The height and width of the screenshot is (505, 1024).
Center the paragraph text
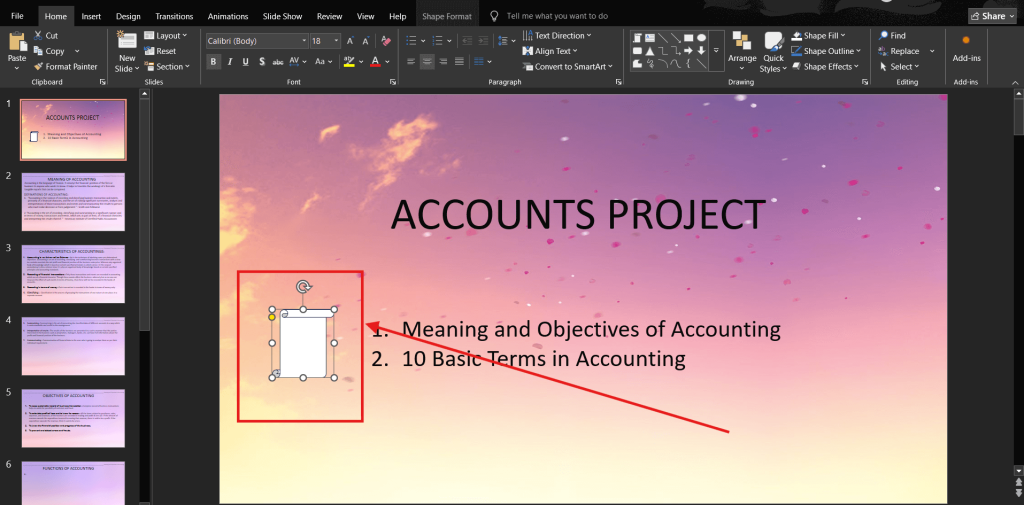point(427,61)
